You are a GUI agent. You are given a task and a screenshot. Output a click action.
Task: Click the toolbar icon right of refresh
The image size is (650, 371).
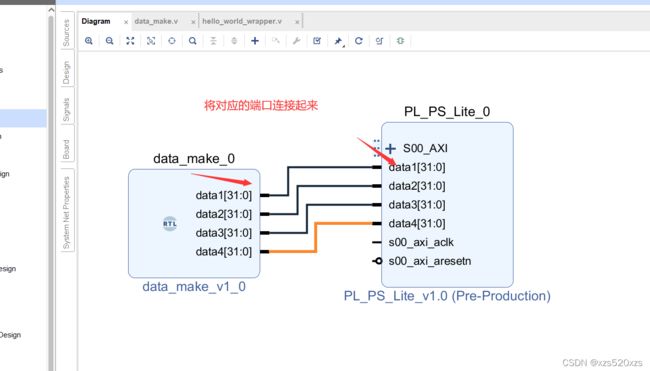pos(379,41)
